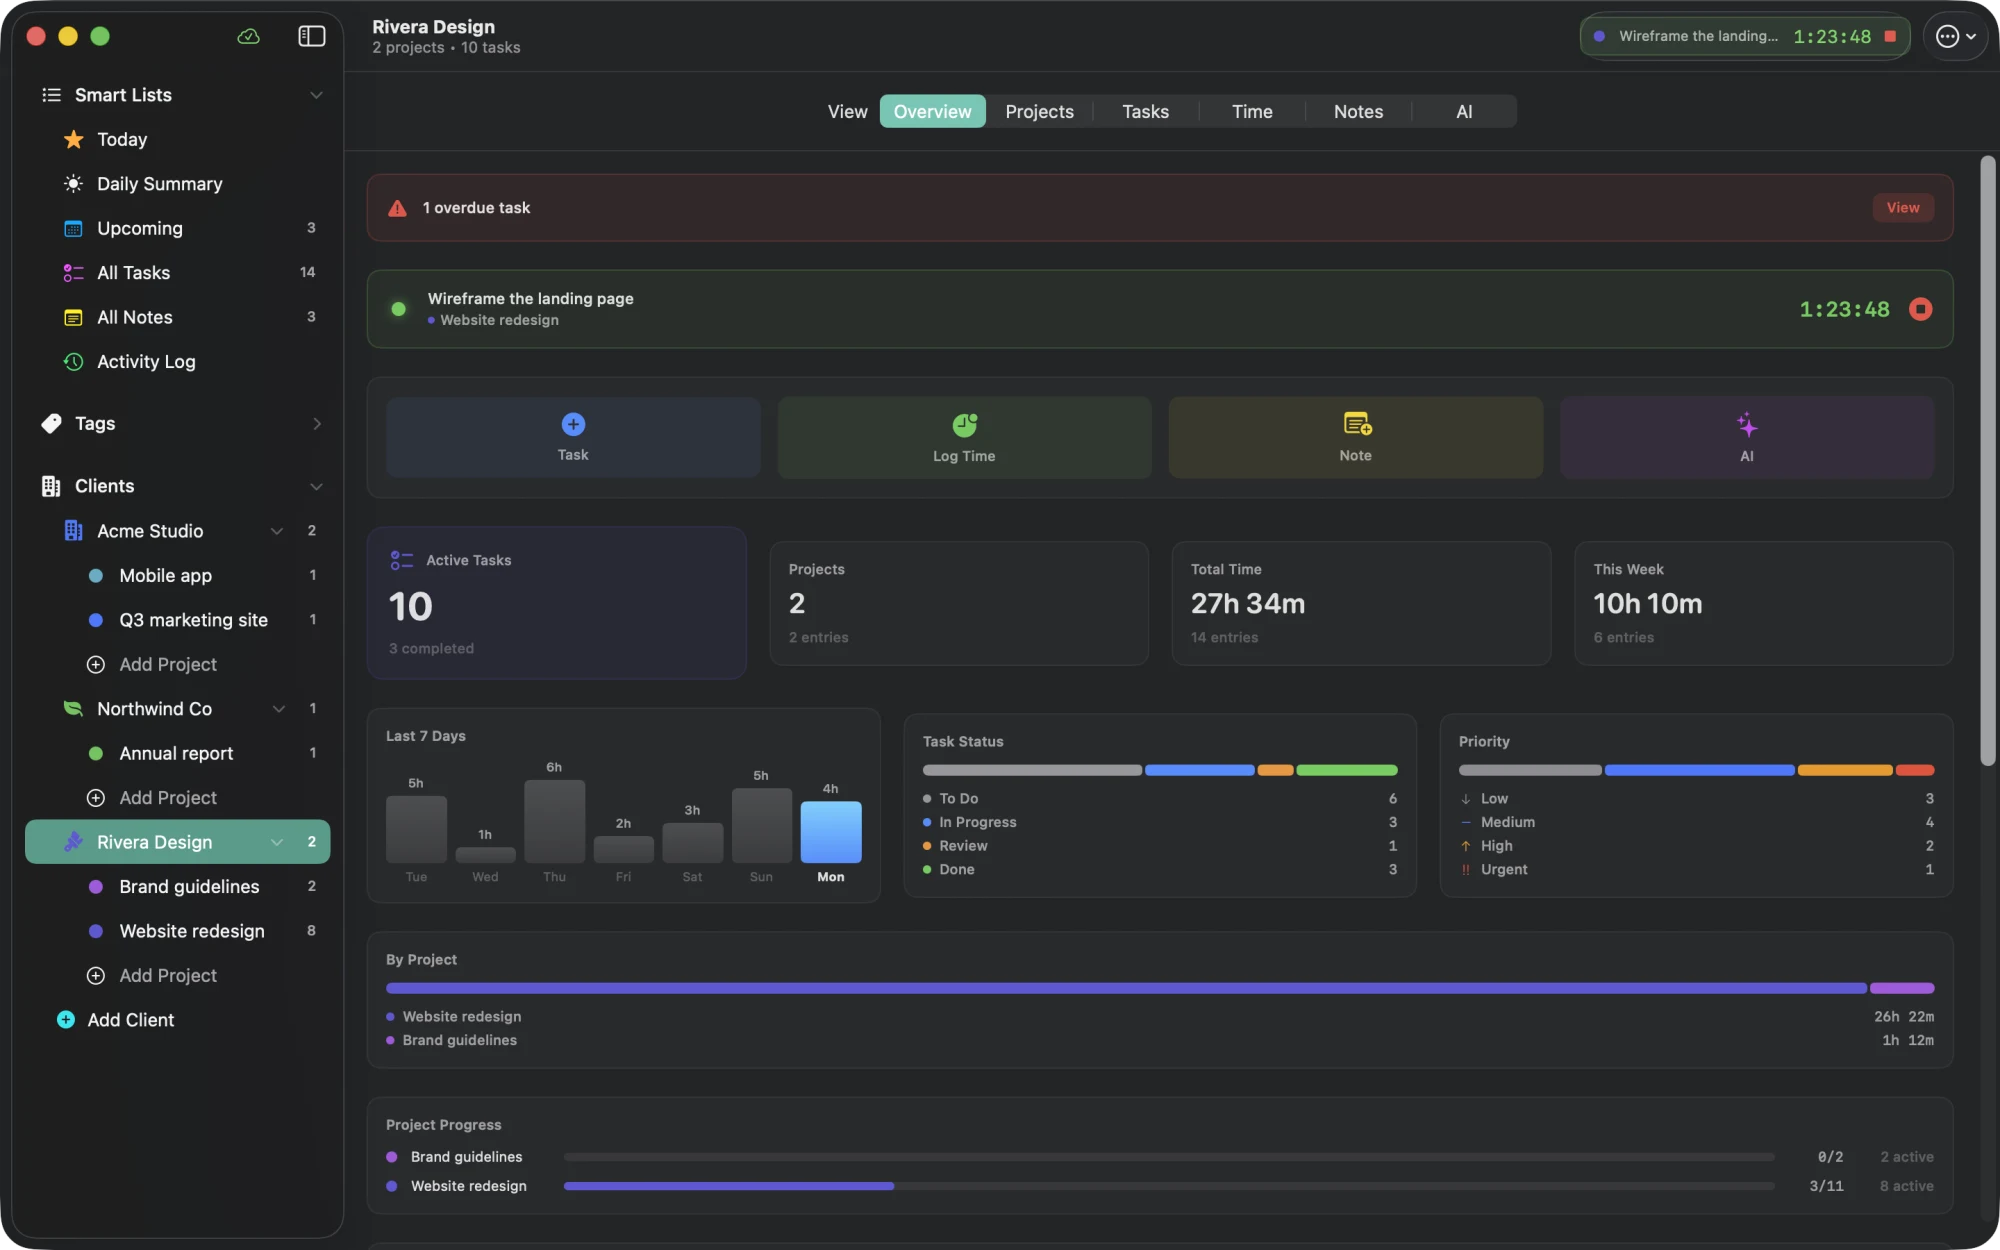Switch to the Overview tab

click(932, 111)
